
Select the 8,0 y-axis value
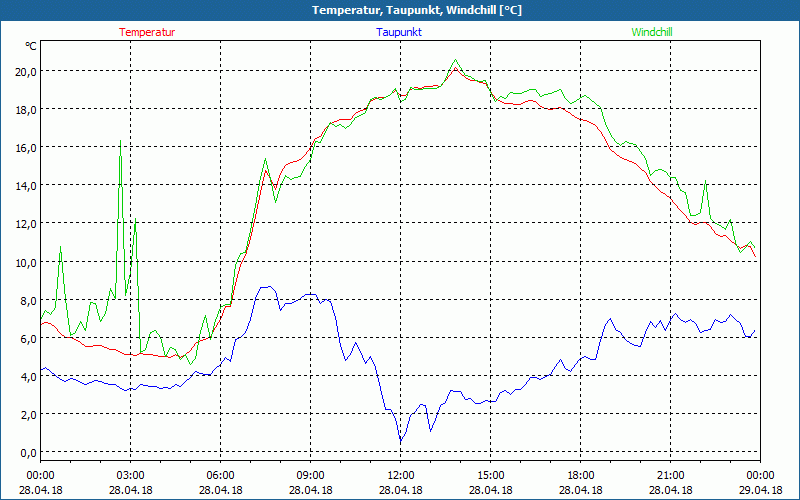28,301
